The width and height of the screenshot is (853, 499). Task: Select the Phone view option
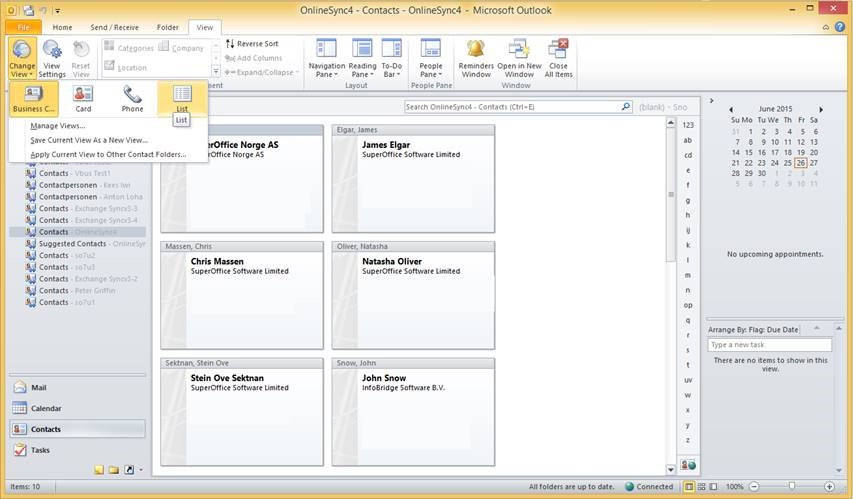pyautogui.click(x=132, y=98)
